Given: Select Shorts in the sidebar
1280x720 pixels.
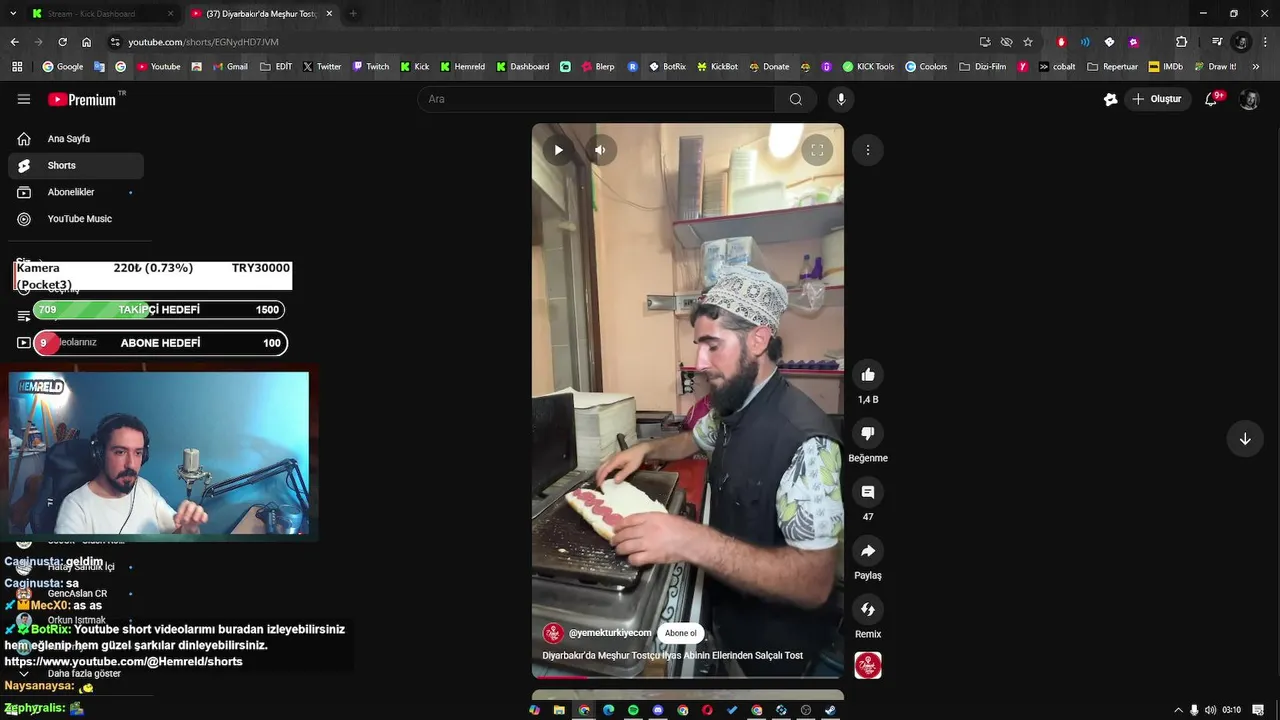Looking at the screenshot, I should pos(76,165).
